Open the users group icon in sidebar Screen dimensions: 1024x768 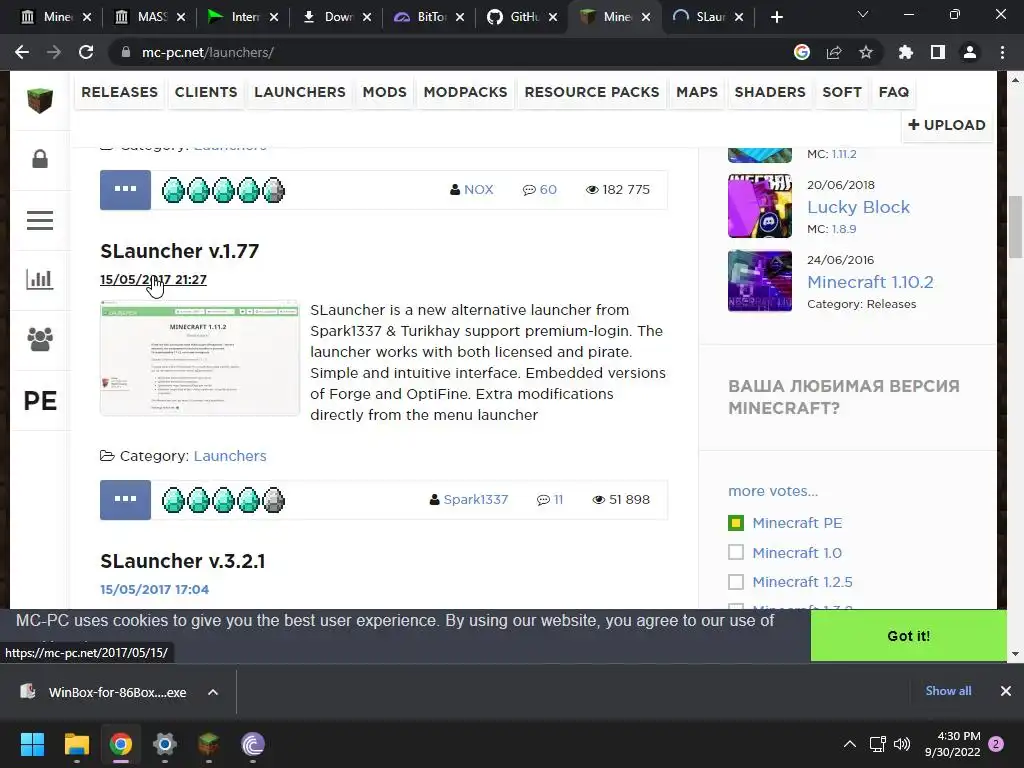[40, 339]
